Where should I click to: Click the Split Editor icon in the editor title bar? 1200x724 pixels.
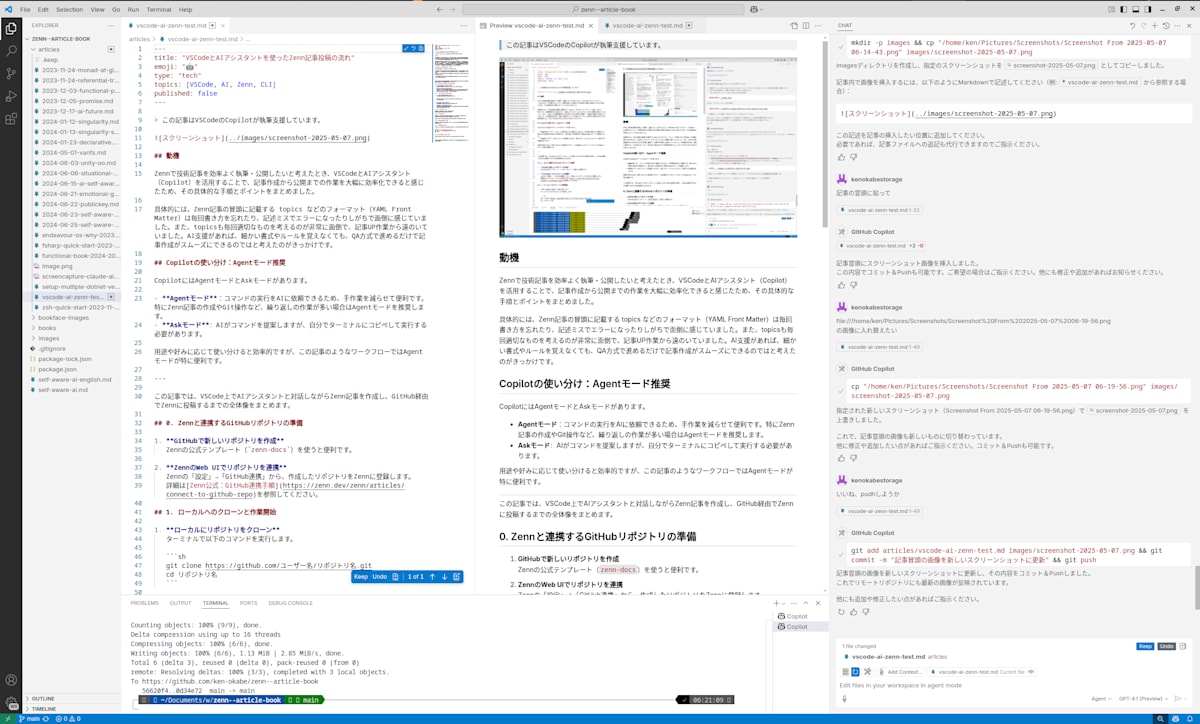point(805,26)
